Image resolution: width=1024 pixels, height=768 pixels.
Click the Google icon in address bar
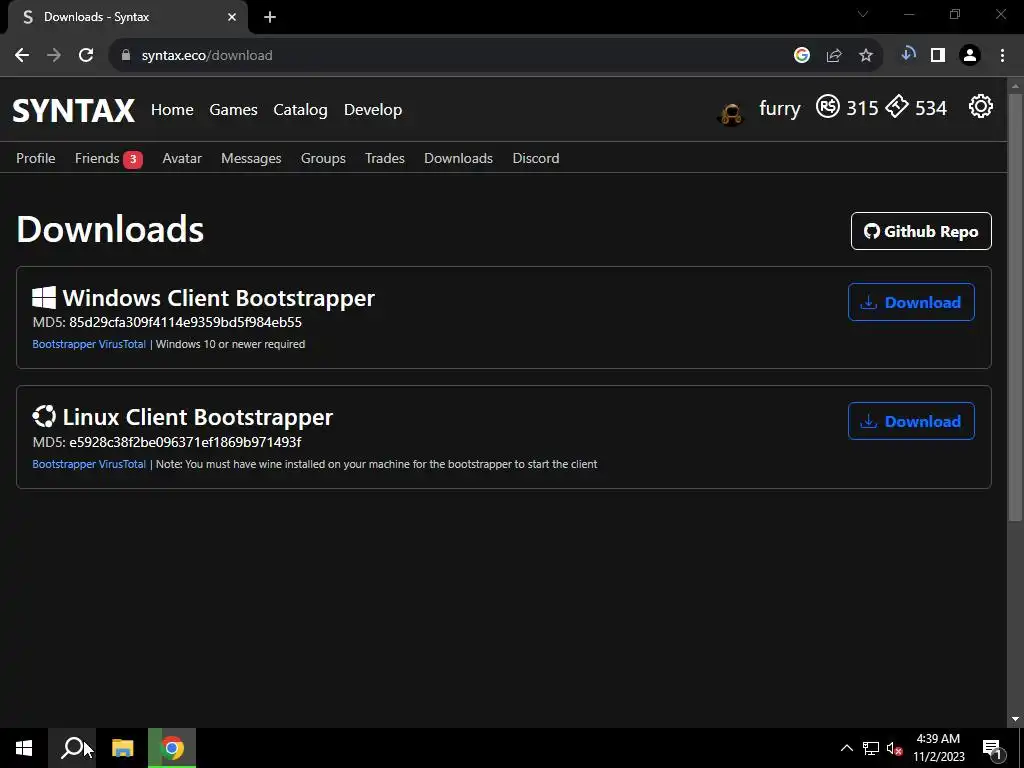(802, 56)
